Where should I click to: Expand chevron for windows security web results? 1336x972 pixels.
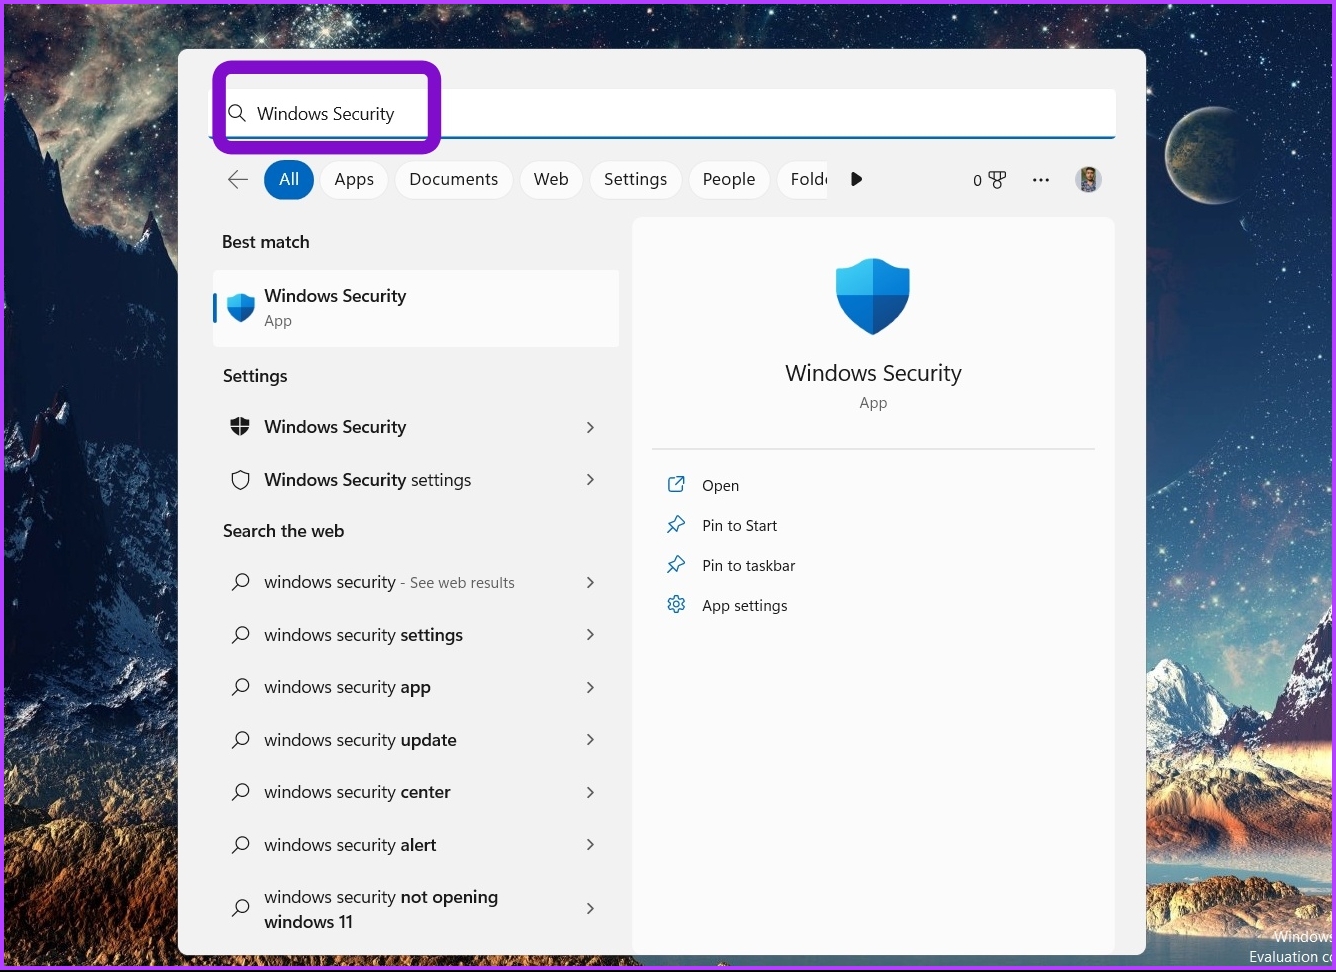click(590, 582)
